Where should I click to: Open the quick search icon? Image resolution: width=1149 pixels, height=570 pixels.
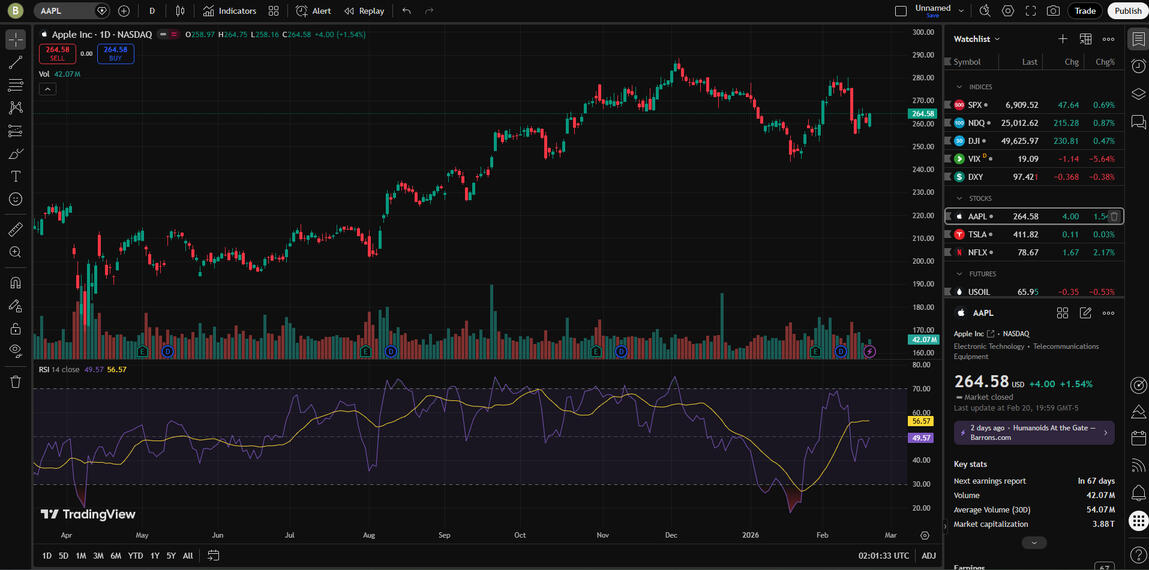(x=985, y=11)
